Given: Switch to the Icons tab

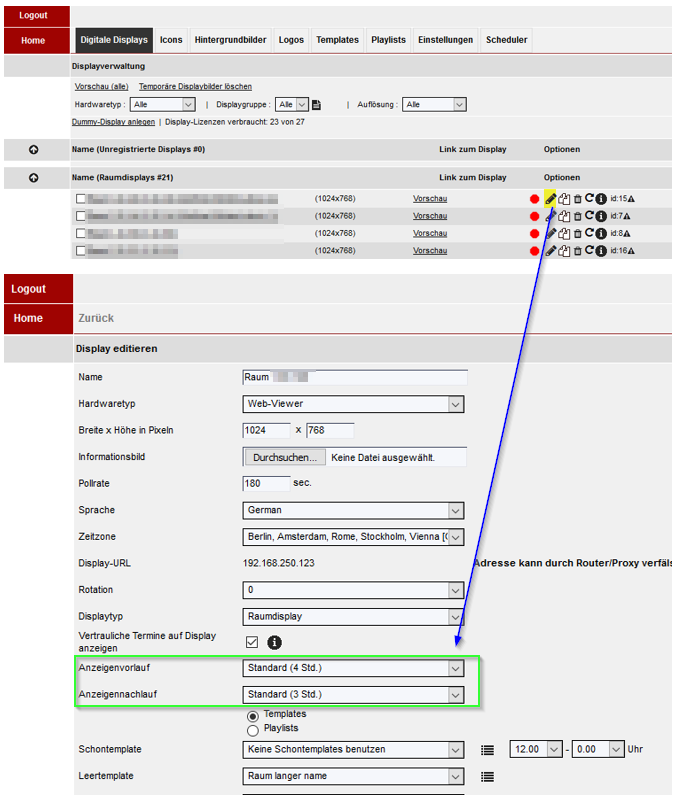Looking at the screenshot, I should point(171,40).
